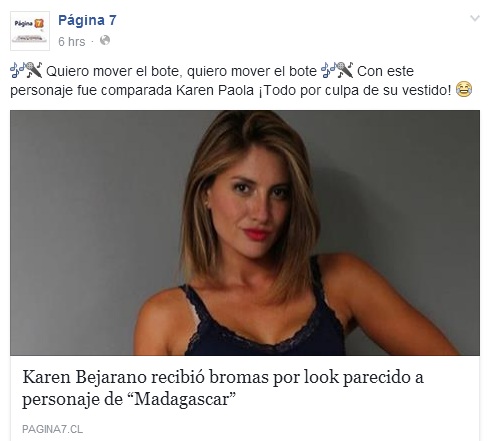491x441 pixels.
Task: Click the laughing crying emoji after "vestido!"
Action: 464,89
